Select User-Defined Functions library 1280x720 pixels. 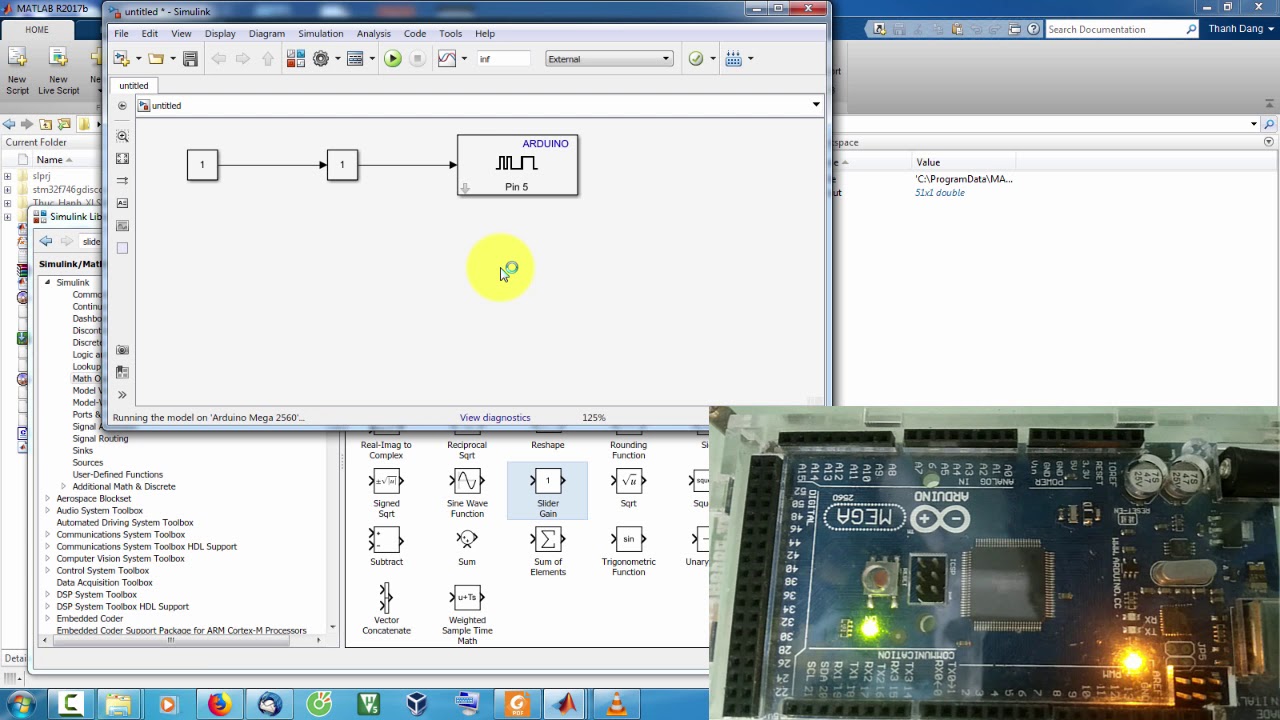tap(117, 475)
